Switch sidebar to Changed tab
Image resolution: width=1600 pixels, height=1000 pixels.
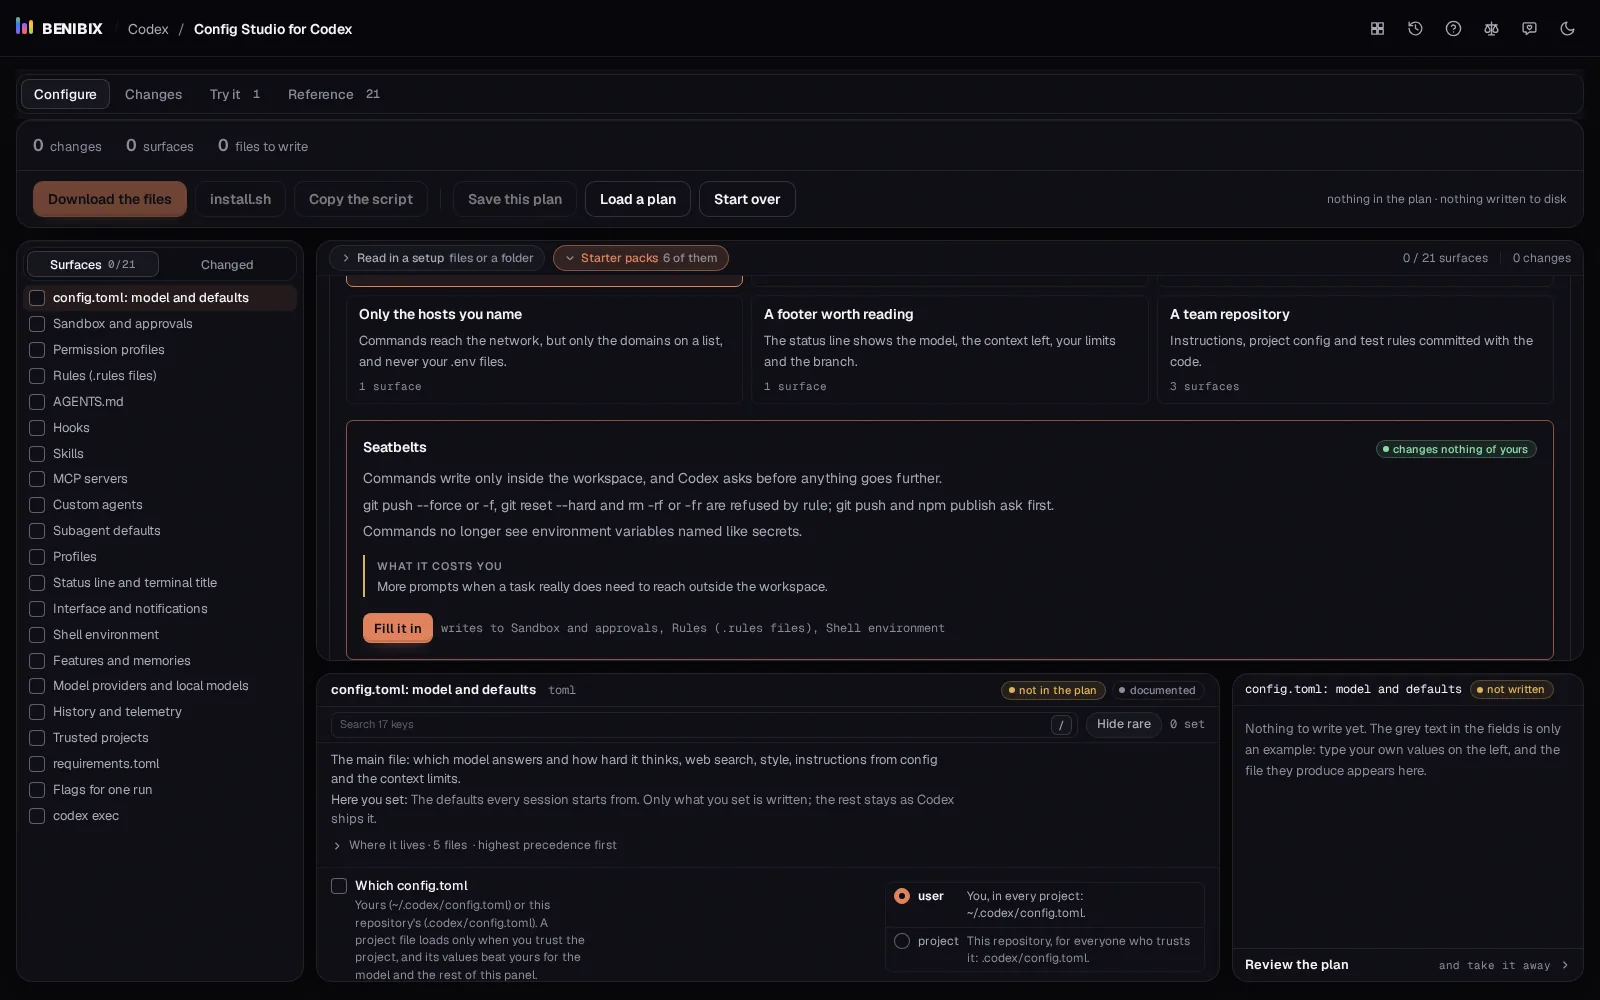(x=227, y=264)
